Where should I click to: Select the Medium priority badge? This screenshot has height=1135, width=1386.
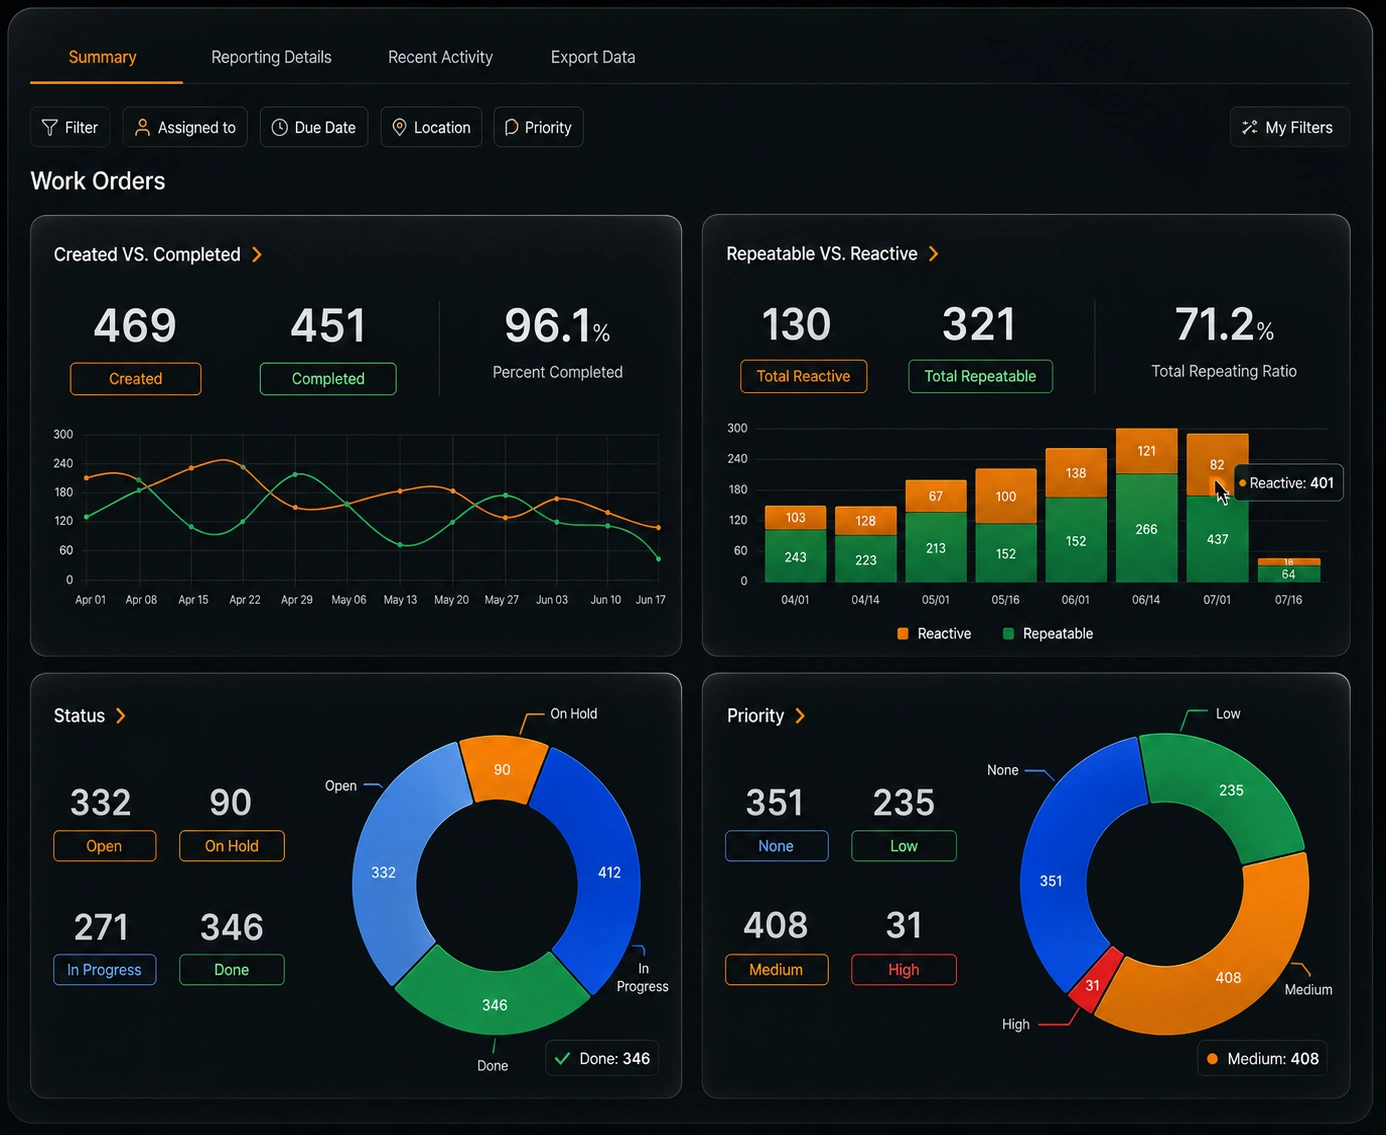pyautogui.click(x=776, y=970)
